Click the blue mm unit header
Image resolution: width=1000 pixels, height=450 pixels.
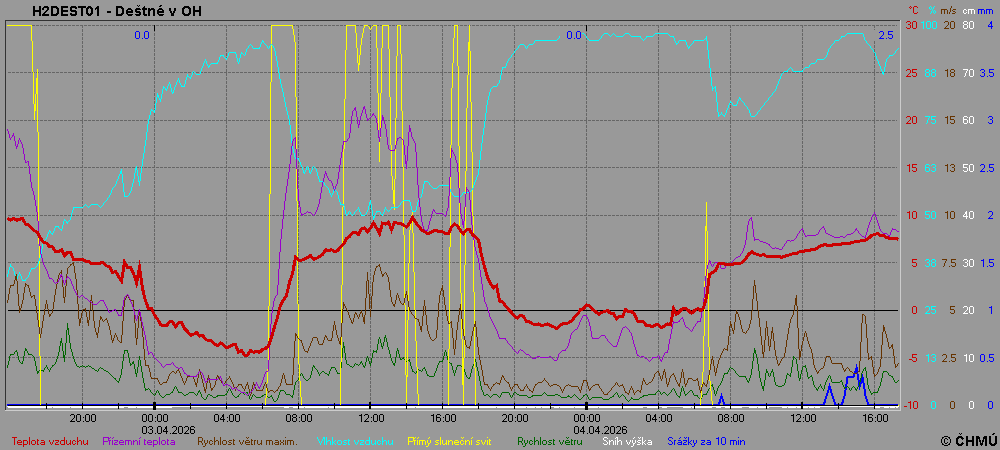[985, 11]
